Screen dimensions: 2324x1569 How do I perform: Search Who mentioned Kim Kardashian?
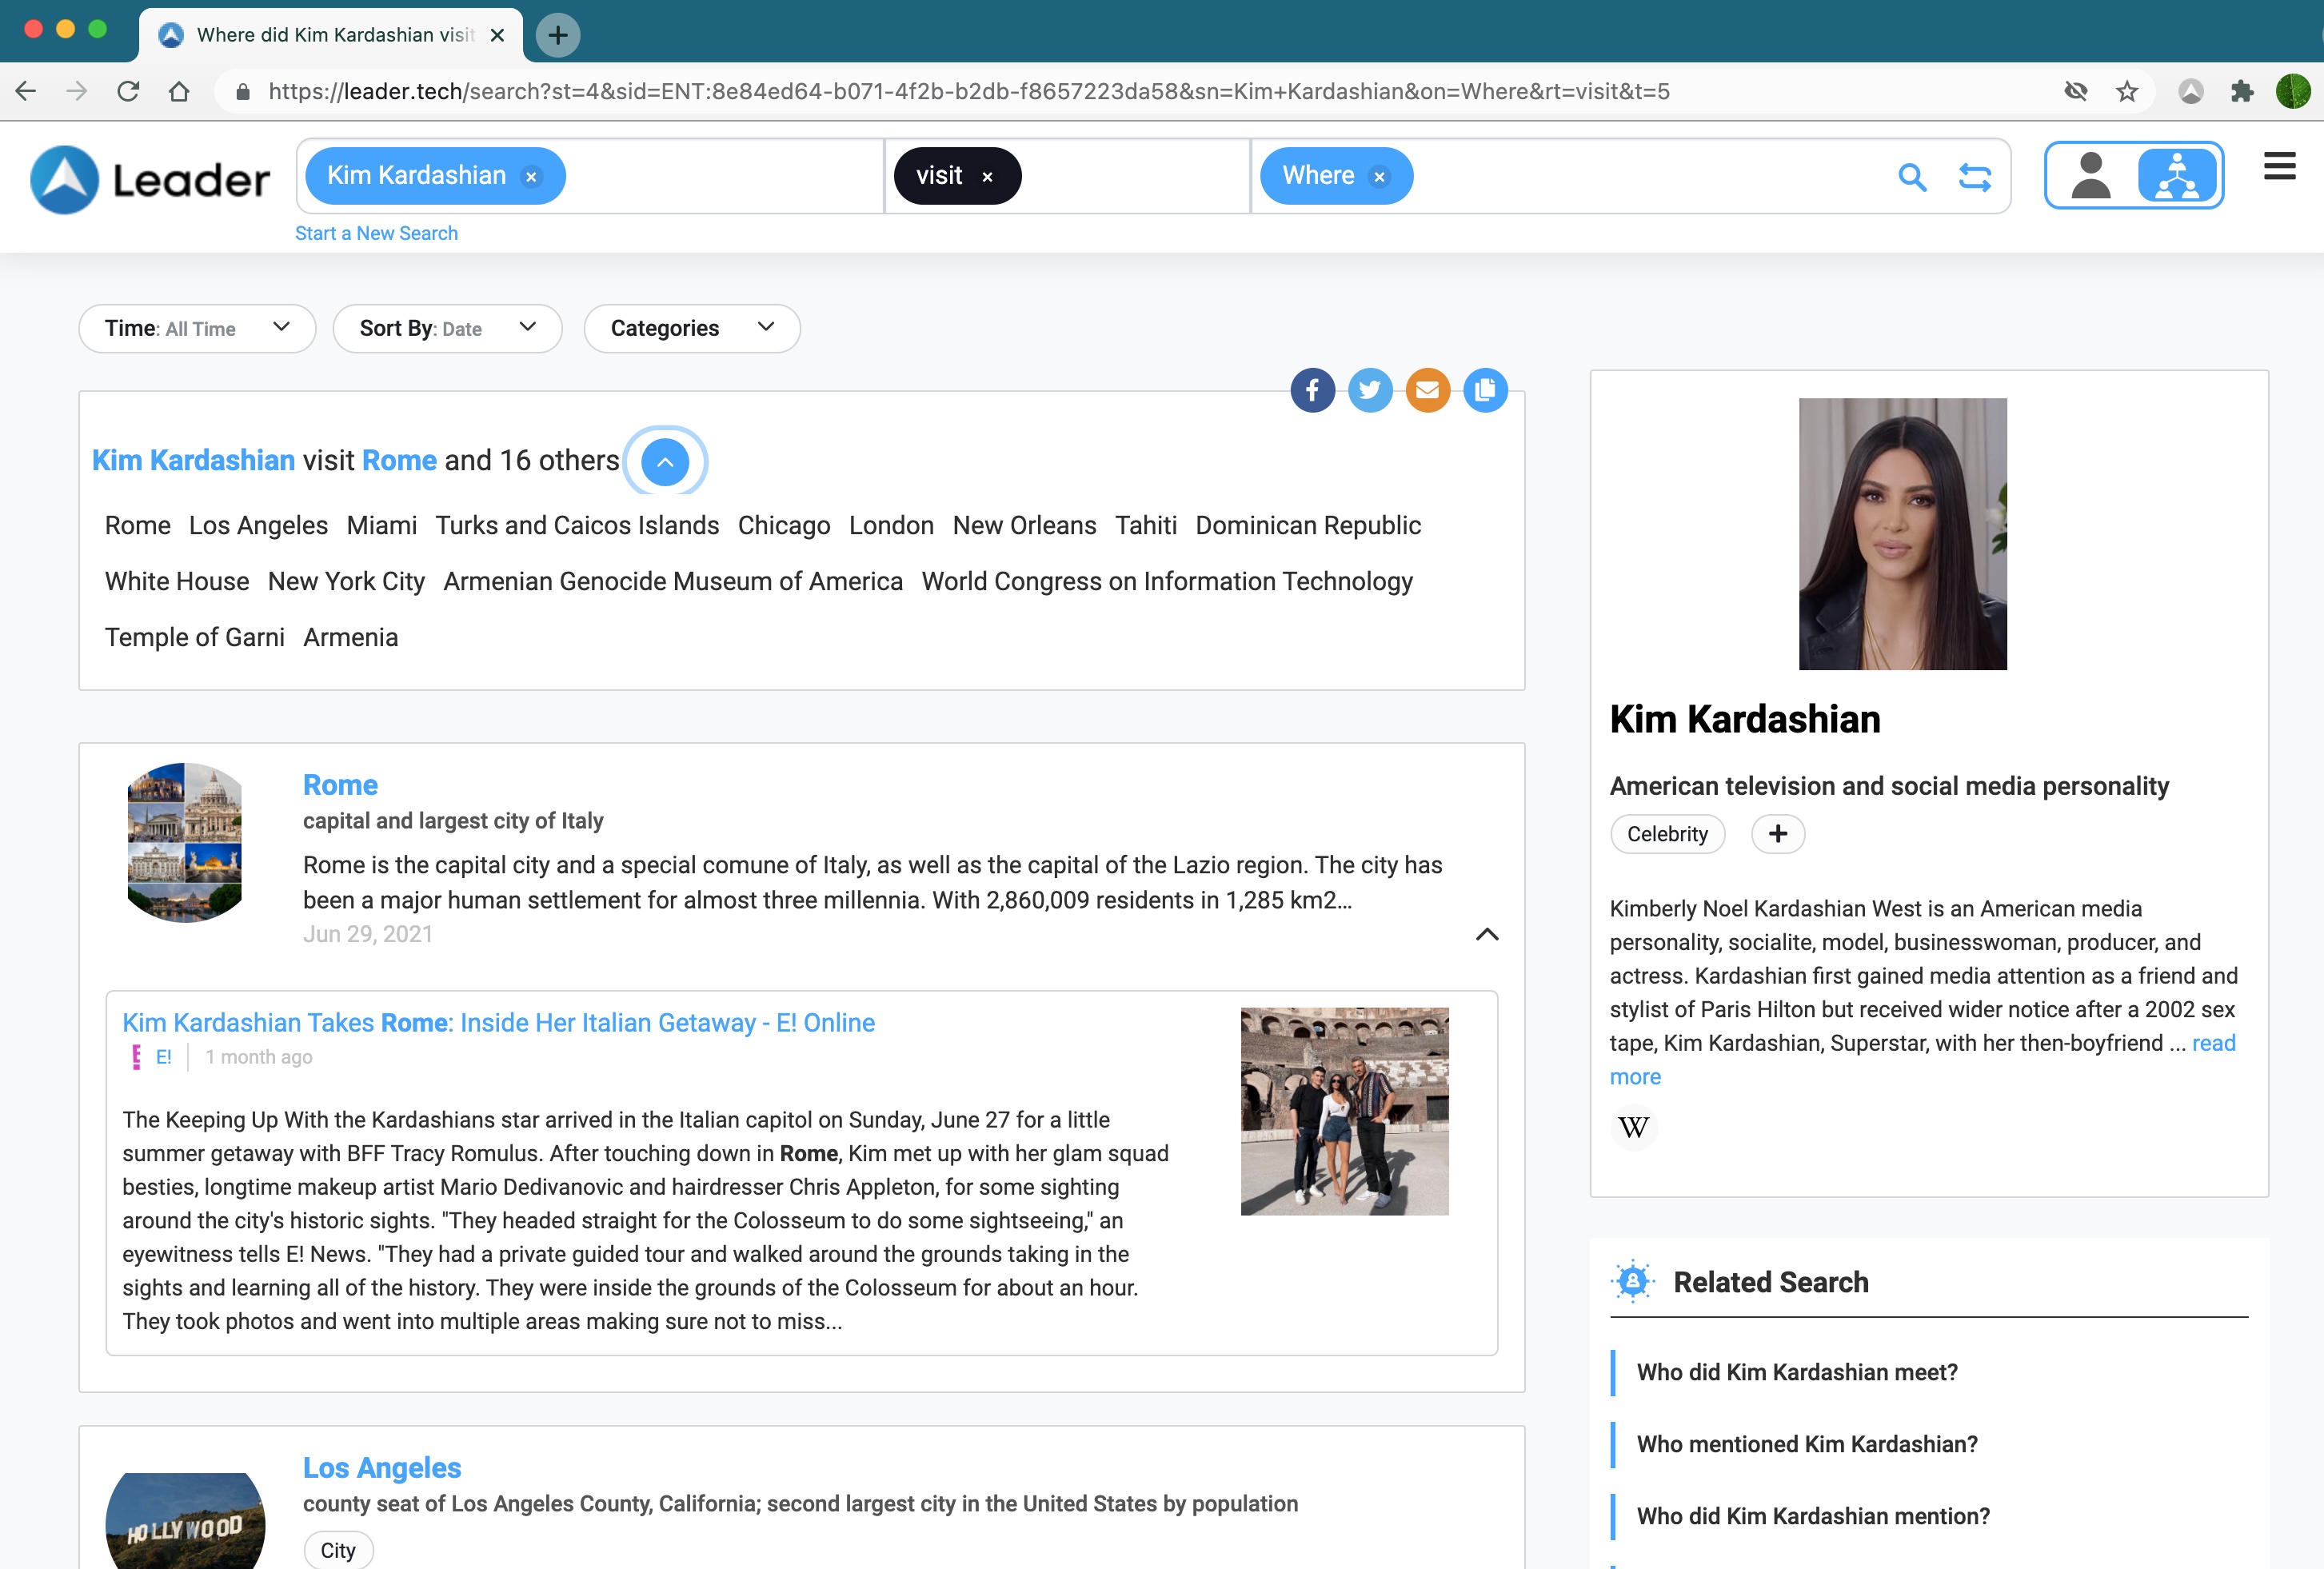1807,1444
